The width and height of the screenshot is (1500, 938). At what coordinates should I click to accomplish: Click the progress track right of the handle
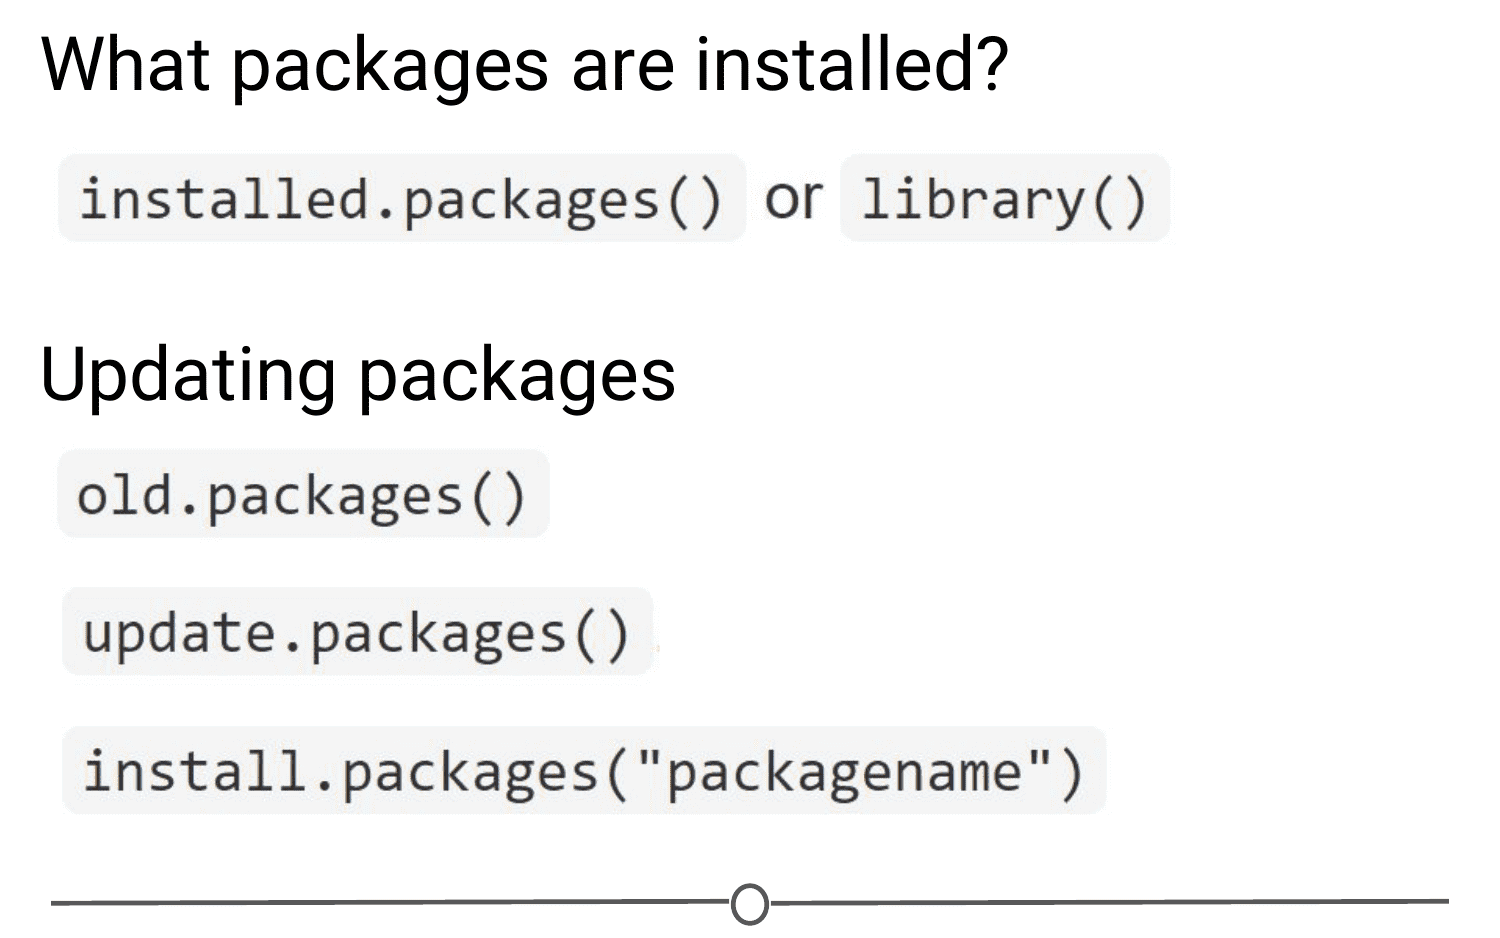(x=1108, y=902)
